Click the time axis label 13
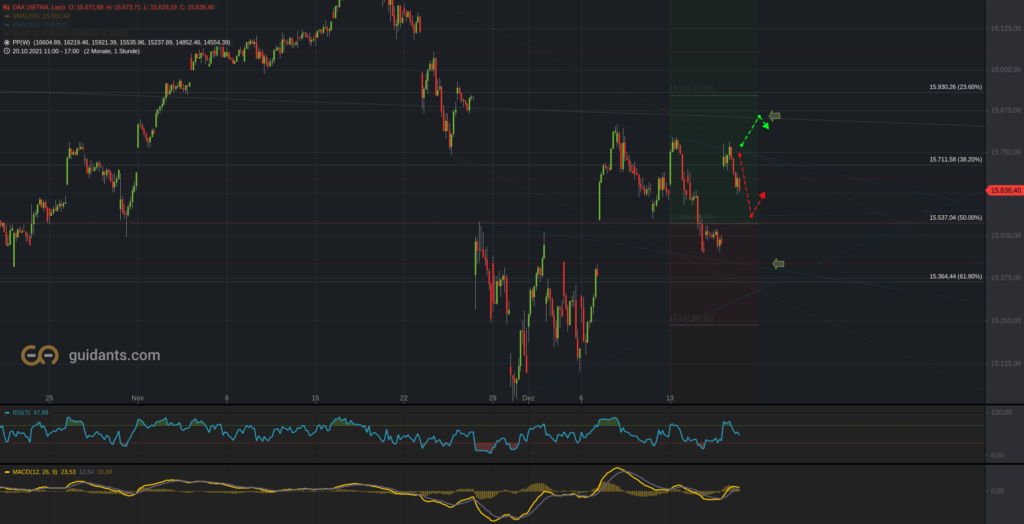1024x524 pixels. click(x=670, y=397)
